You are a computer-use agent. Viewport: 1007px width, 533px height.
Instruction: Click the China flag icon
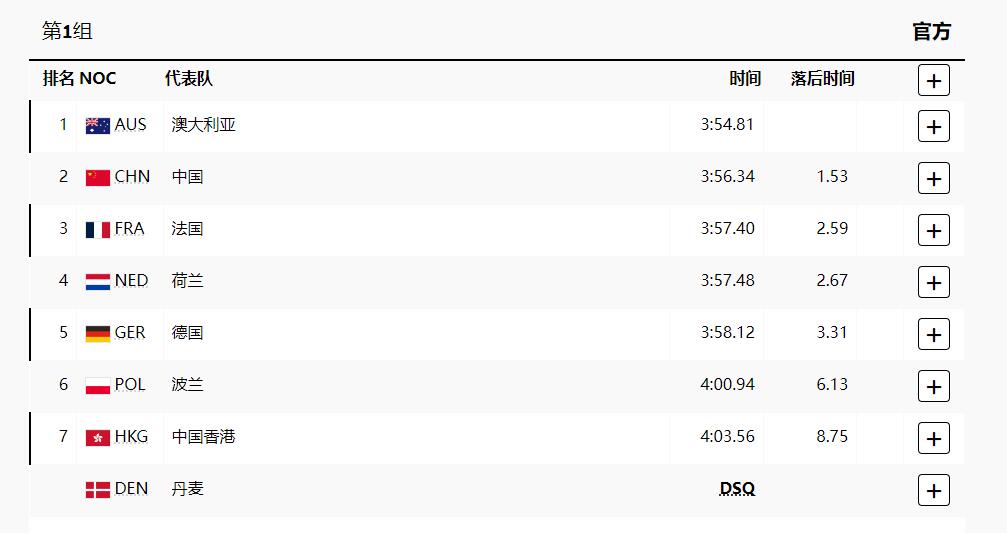[x=97, y=178]
